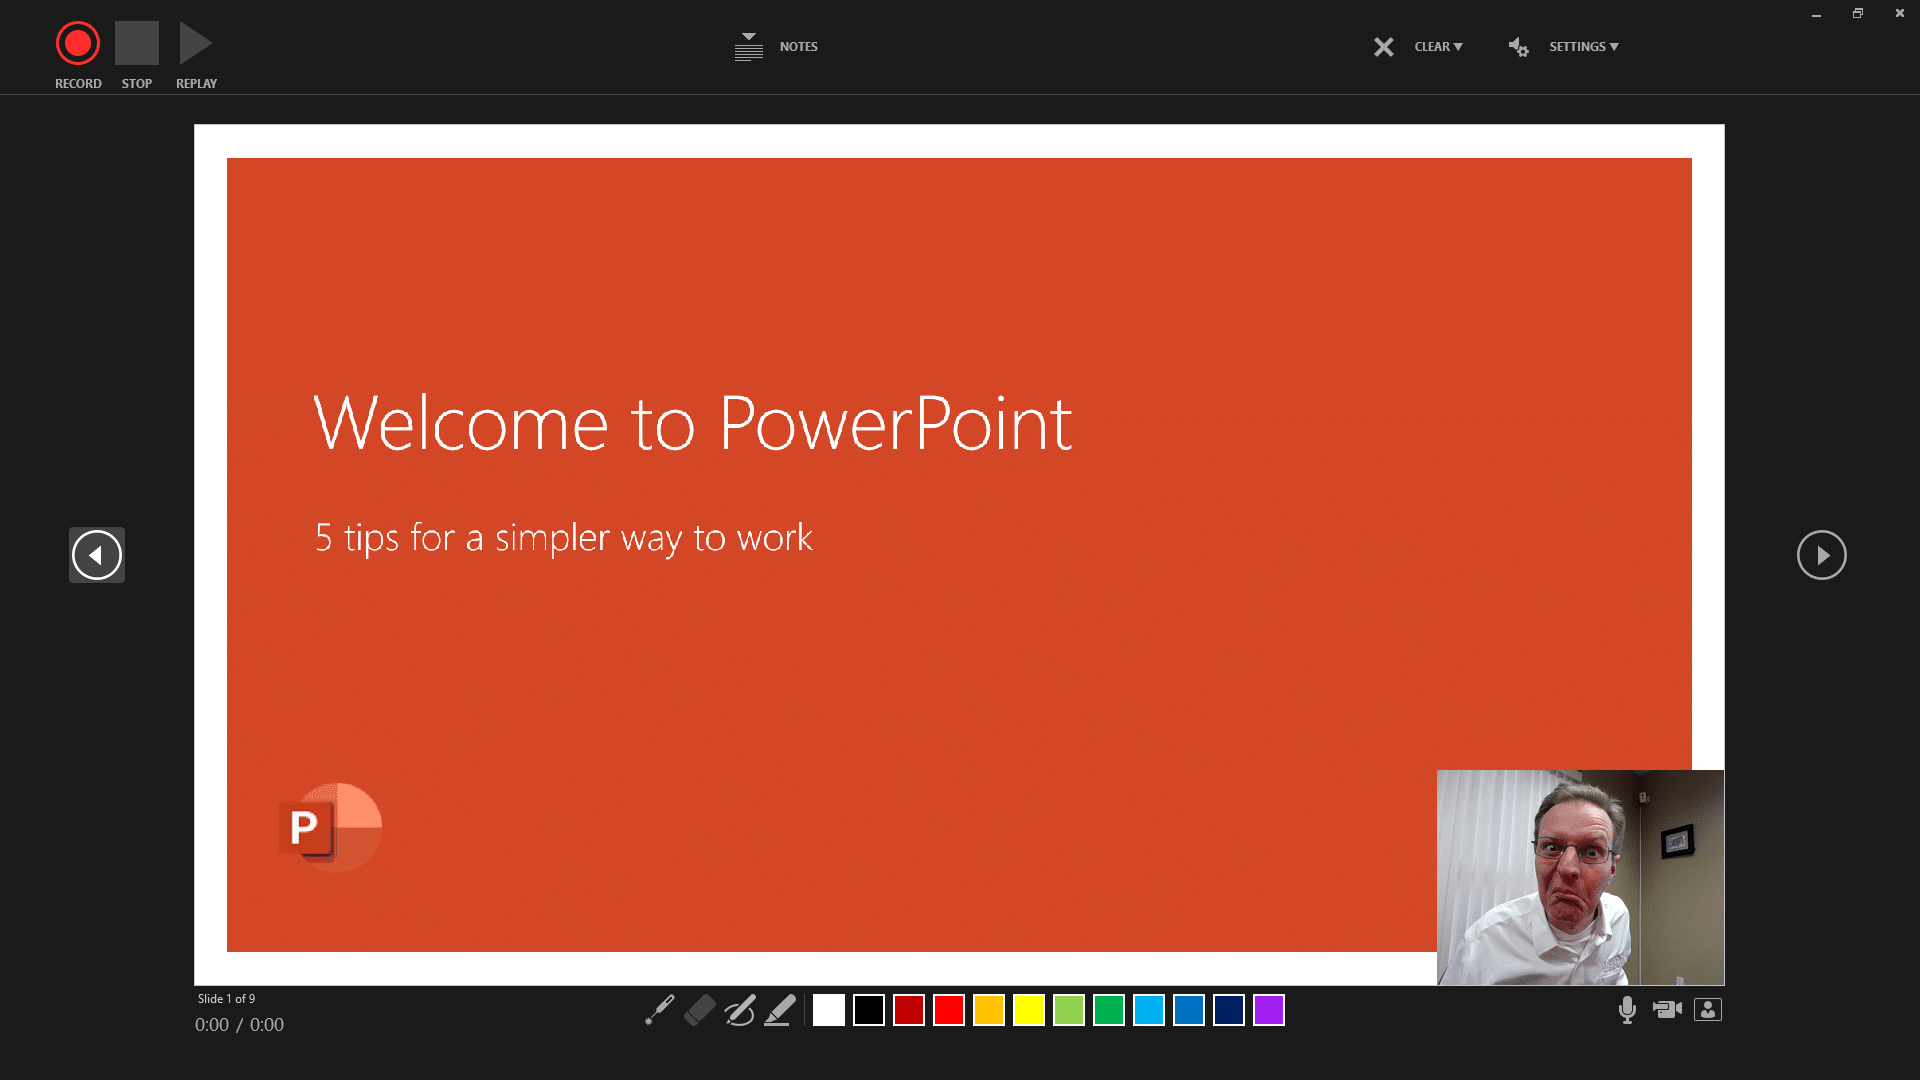1920x1080 pixels.
Task: Click the 'Slide 1 of 9' indicator
Action: click(226, 999)
